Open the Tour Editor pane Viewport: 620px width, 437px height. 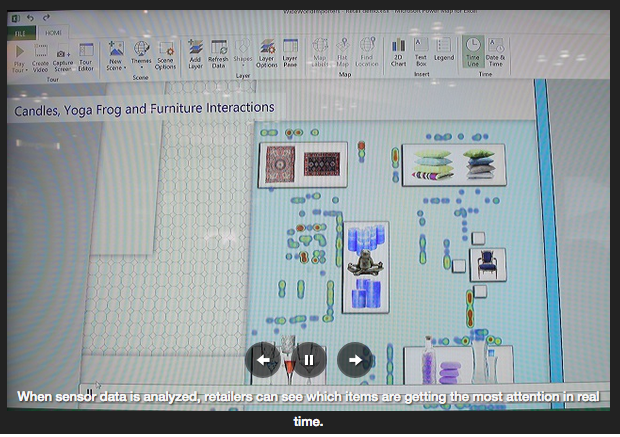tap(86, 57)
